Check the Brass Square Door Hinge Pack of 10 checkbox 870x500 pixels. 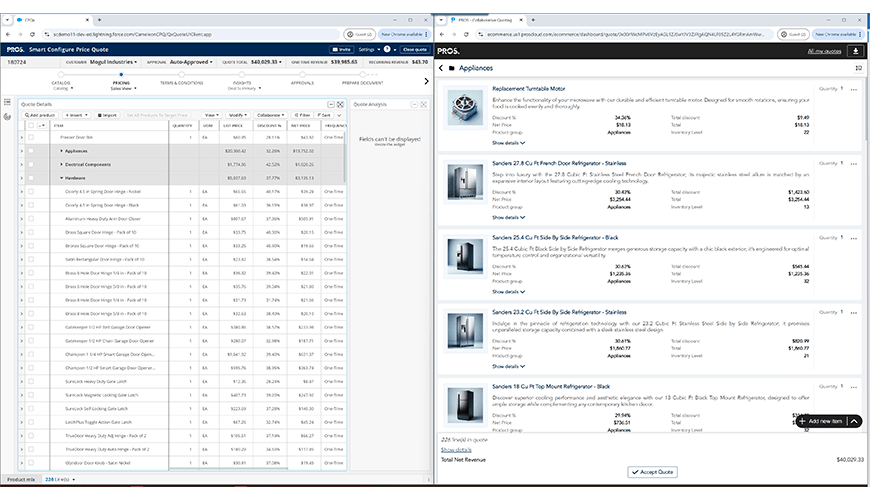pyautogui.click(x=31, y=233)
